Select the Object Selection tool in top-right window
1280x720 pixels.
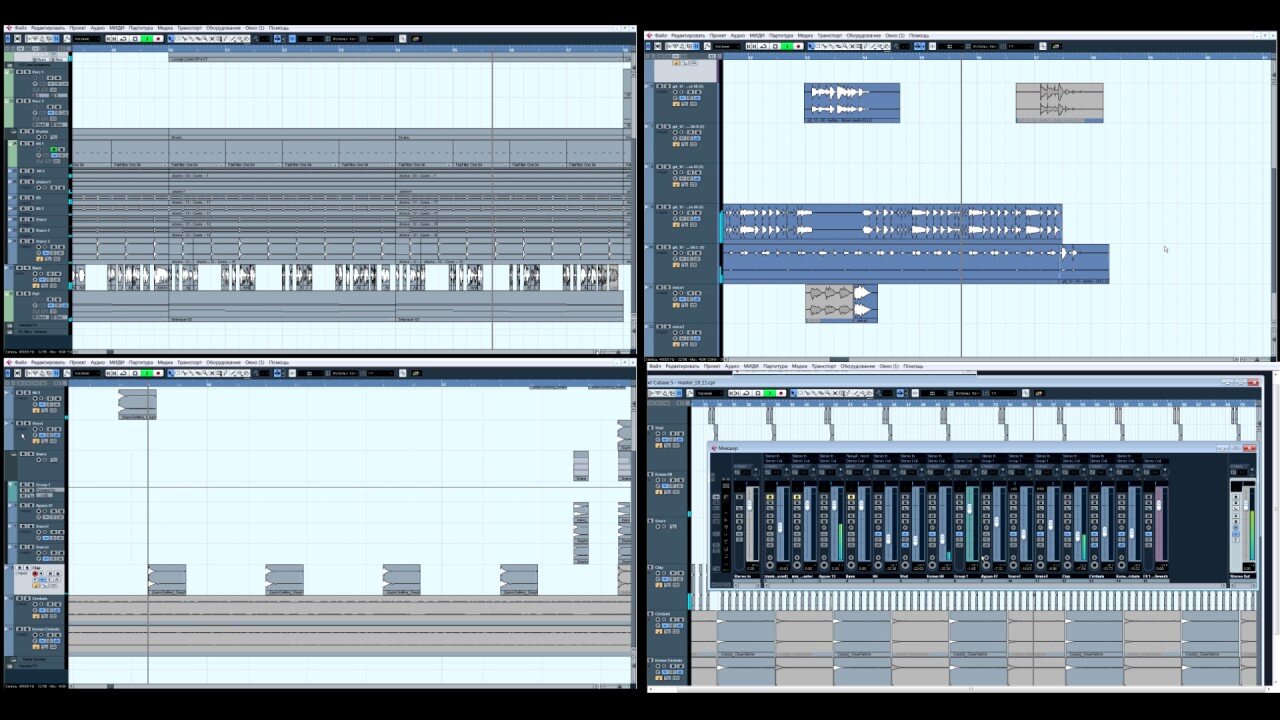[x=811, y=46]
